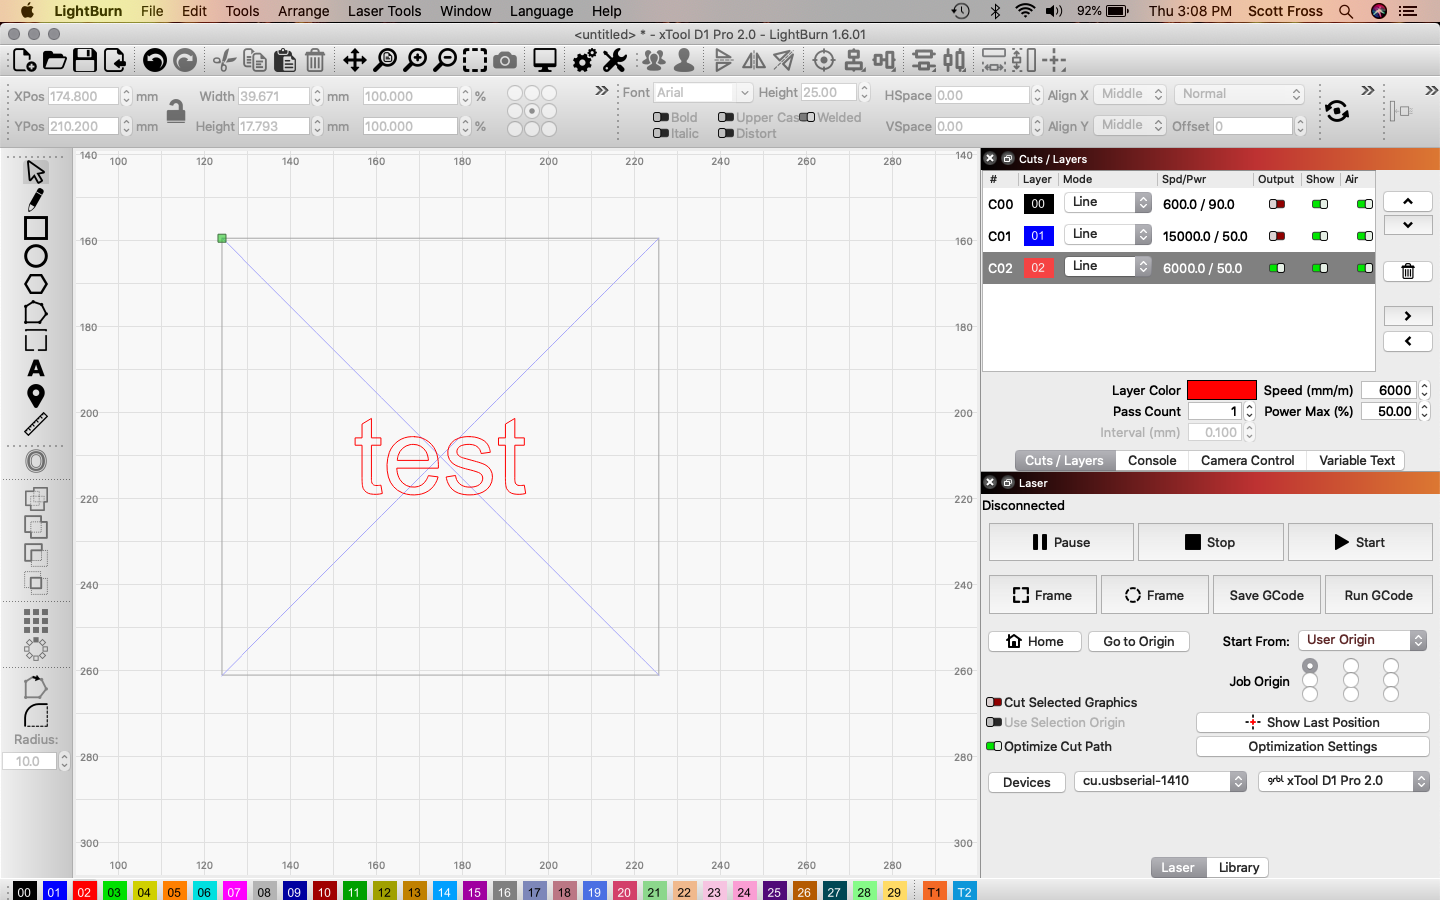1440x900 pixels.
Task: Select the top-left Job Origin radio button
Action: click(1310, 665)
